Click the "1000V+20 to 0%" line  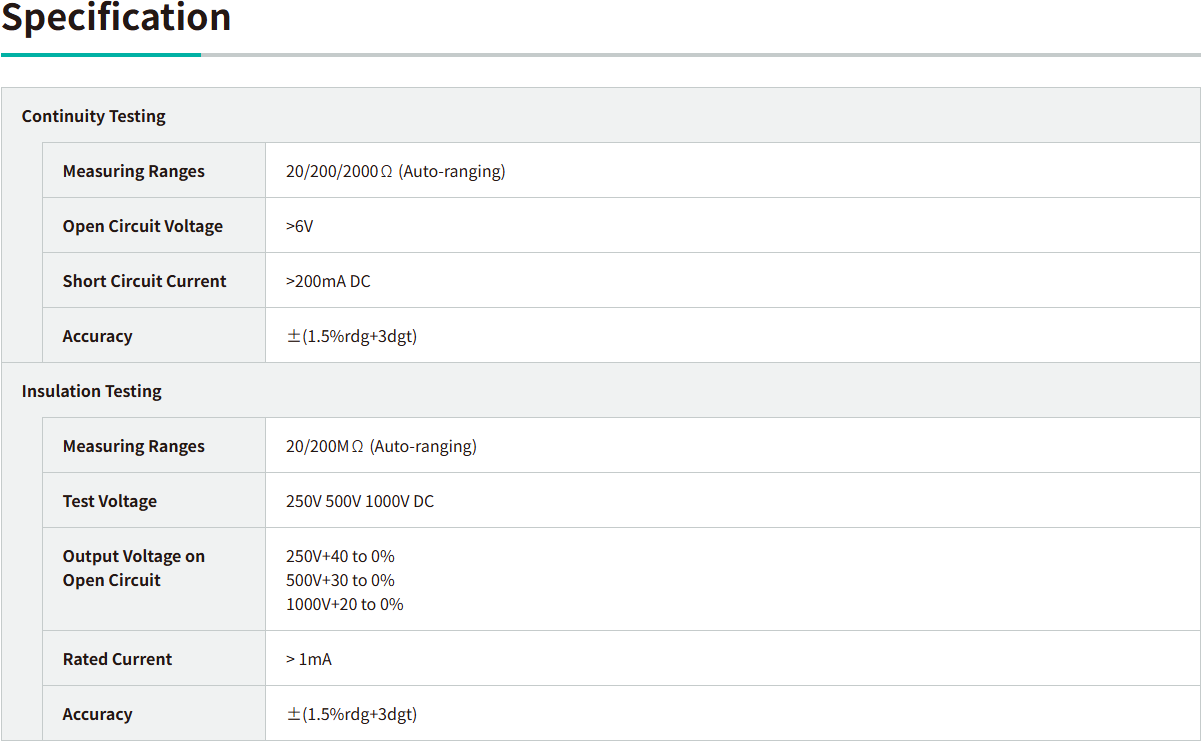point(345,604)
